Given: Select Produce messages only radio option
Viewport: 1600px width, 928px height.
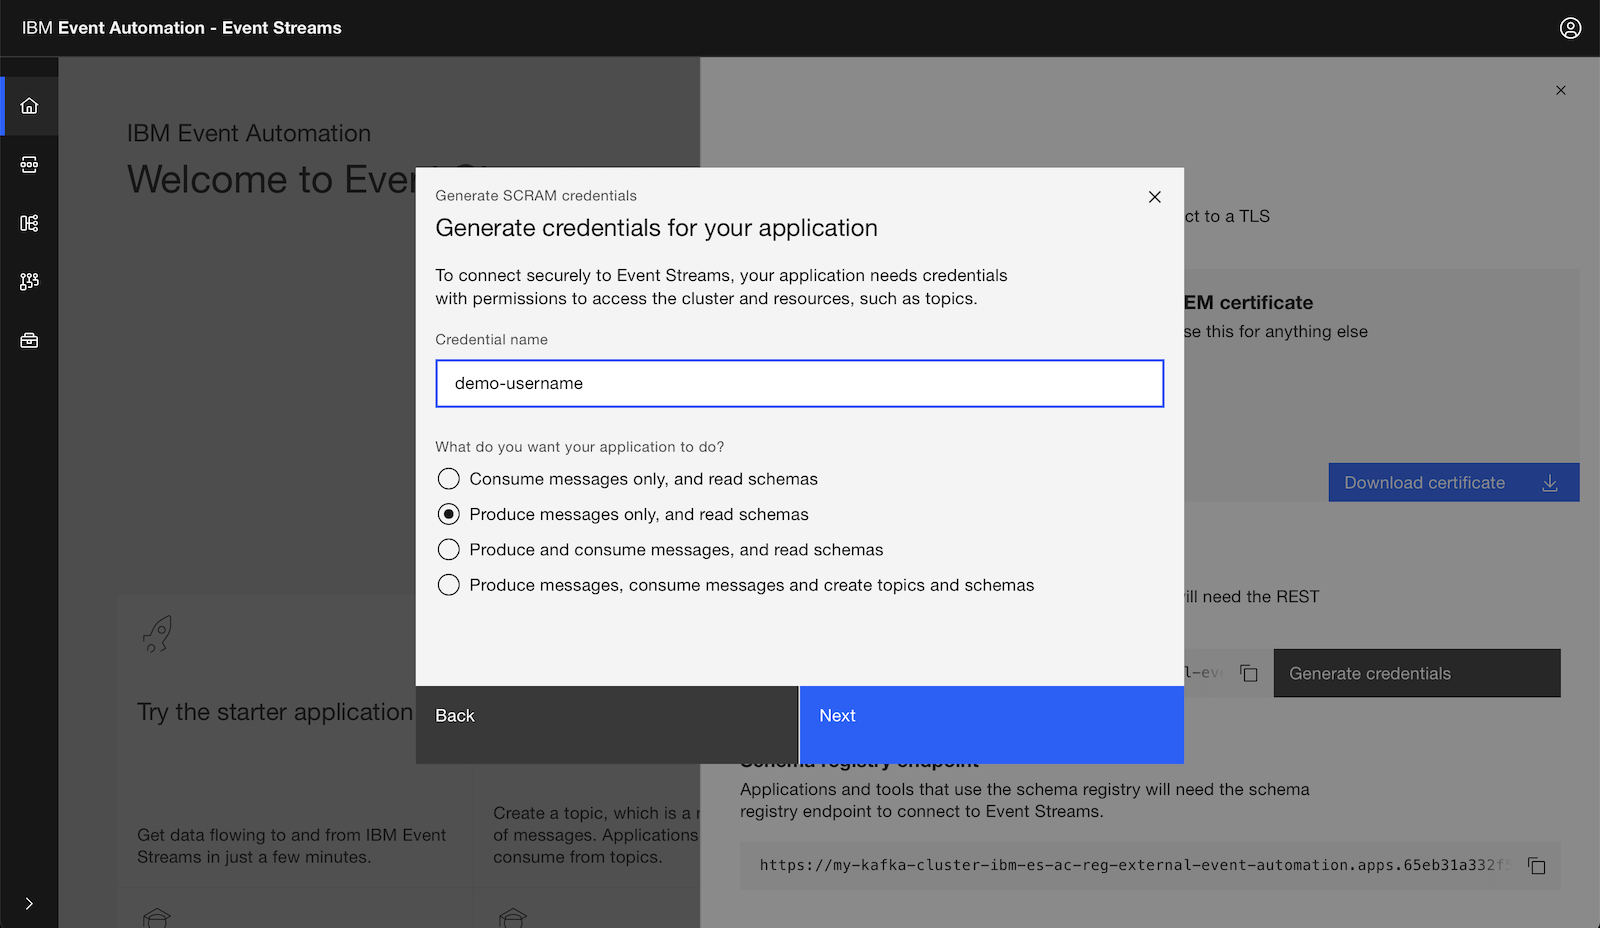Looking at the screenshot, I should pos(449,514).
